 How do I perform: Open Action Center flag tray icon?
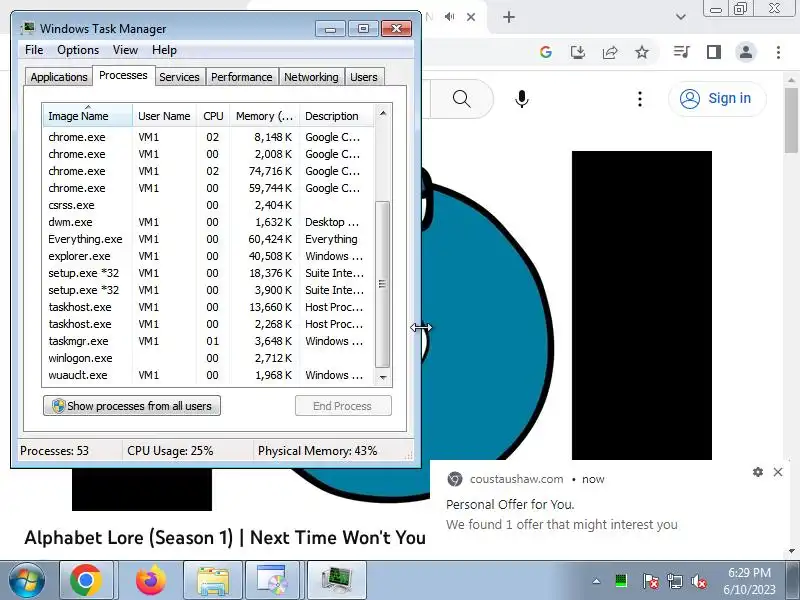tap(650, 581)
